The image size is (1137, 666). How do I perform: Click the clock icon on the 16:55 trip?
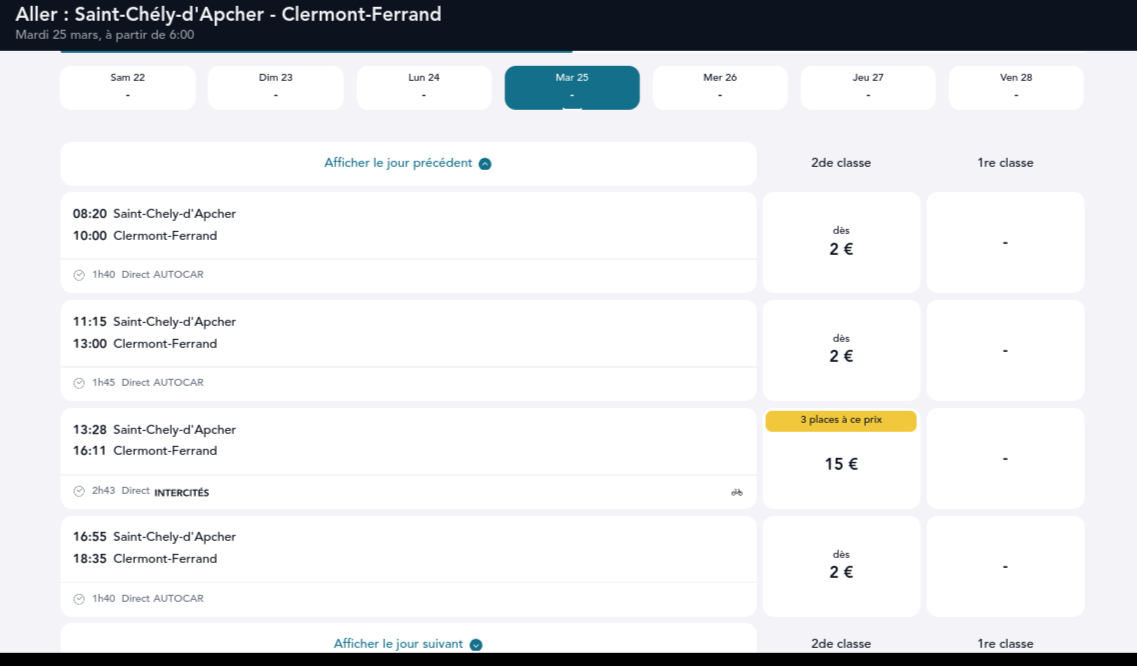(x=79, y=599)
